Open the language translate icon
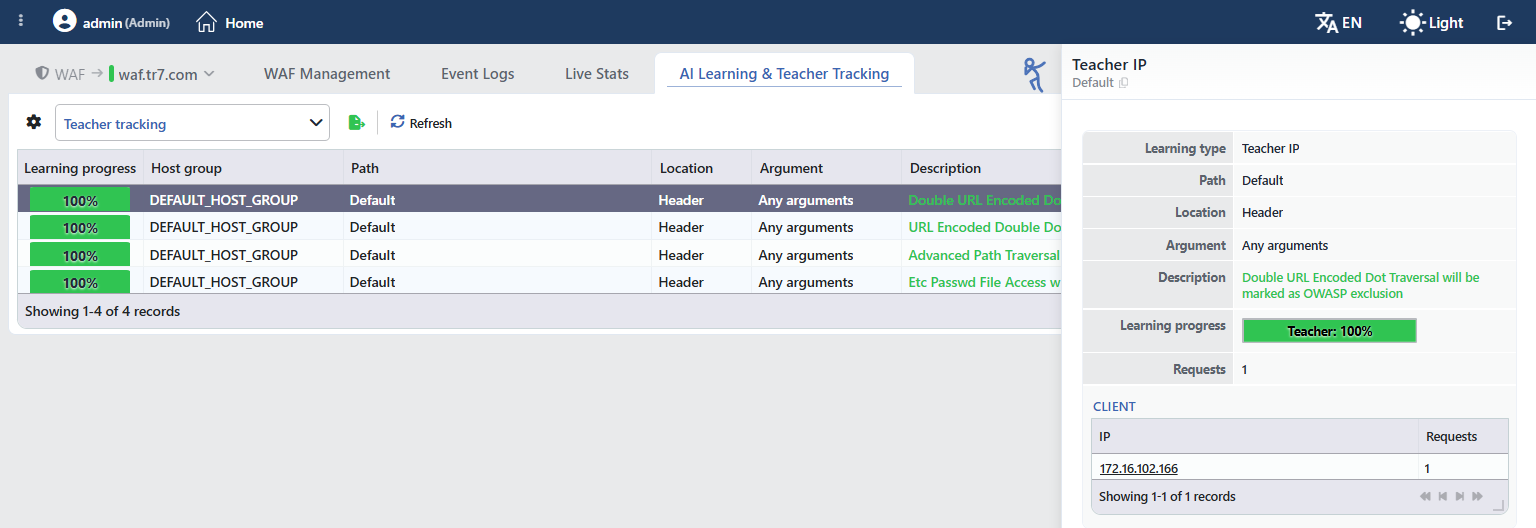Screen dimensions: 1536x528 tap(1326, 22)
